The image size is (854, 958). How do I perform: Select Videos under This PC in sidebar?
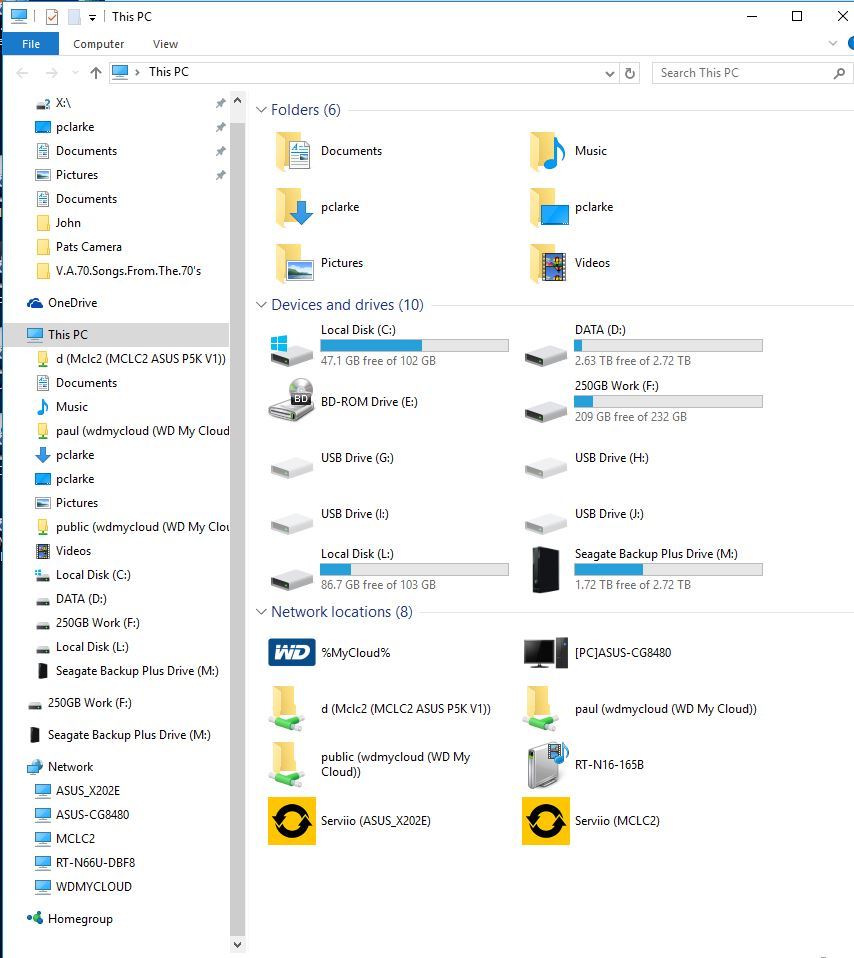[x=64, y=551]
